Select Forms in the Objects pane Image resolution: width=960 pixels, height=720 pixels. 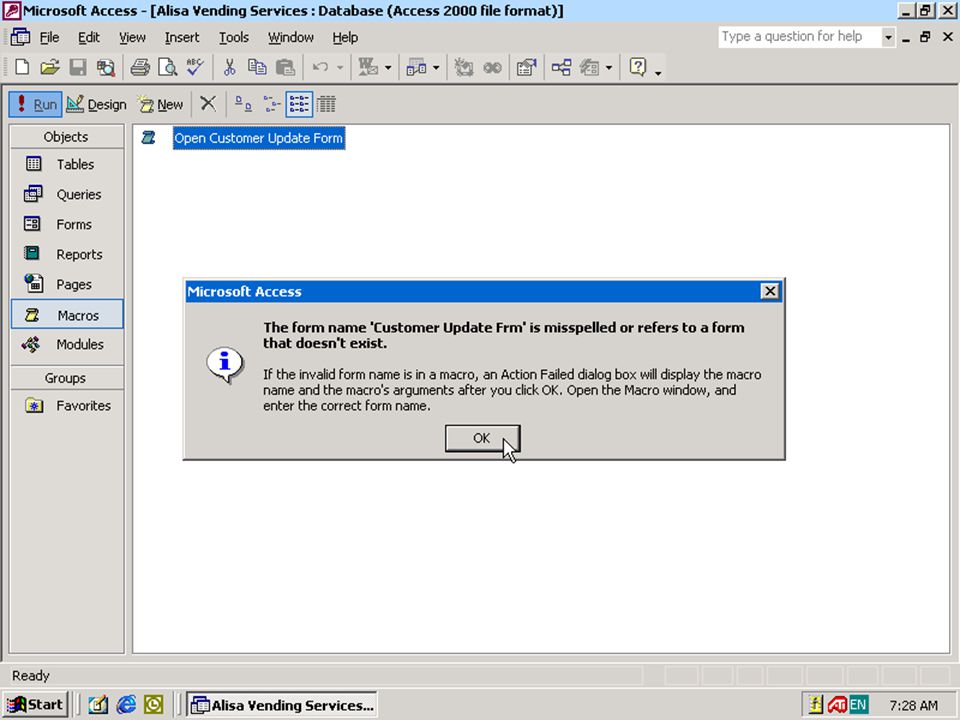(67, 224)
